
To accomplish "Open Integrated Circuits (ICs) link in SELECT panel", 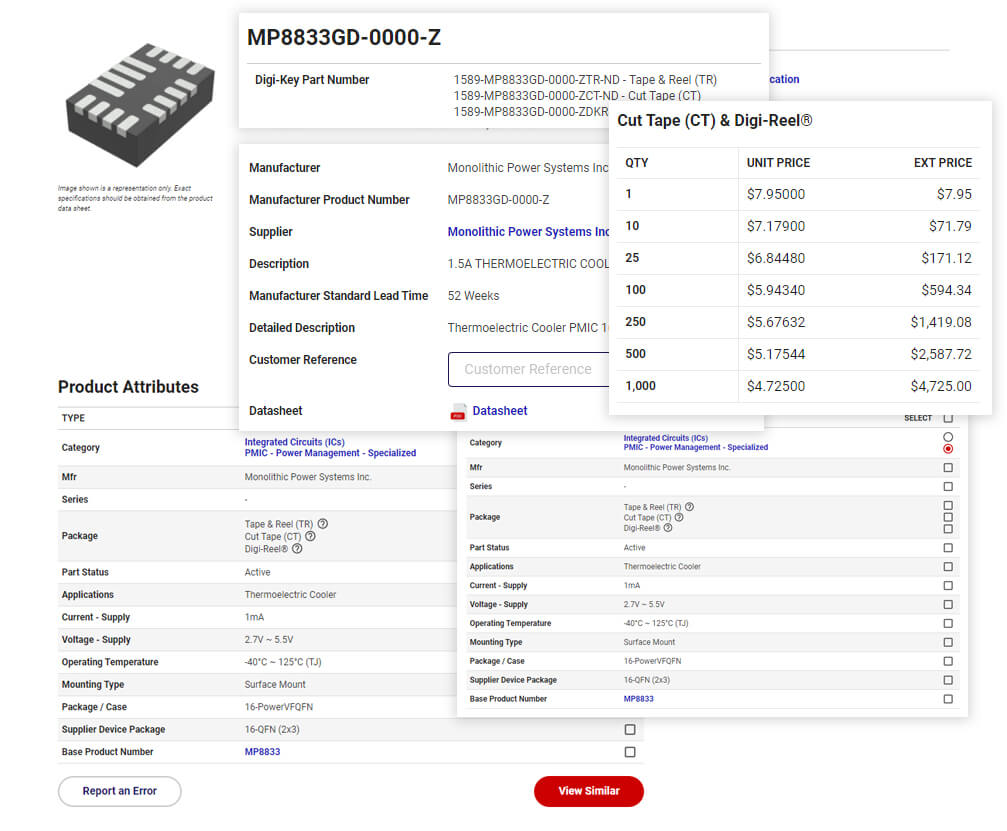I will pos(665,438).
